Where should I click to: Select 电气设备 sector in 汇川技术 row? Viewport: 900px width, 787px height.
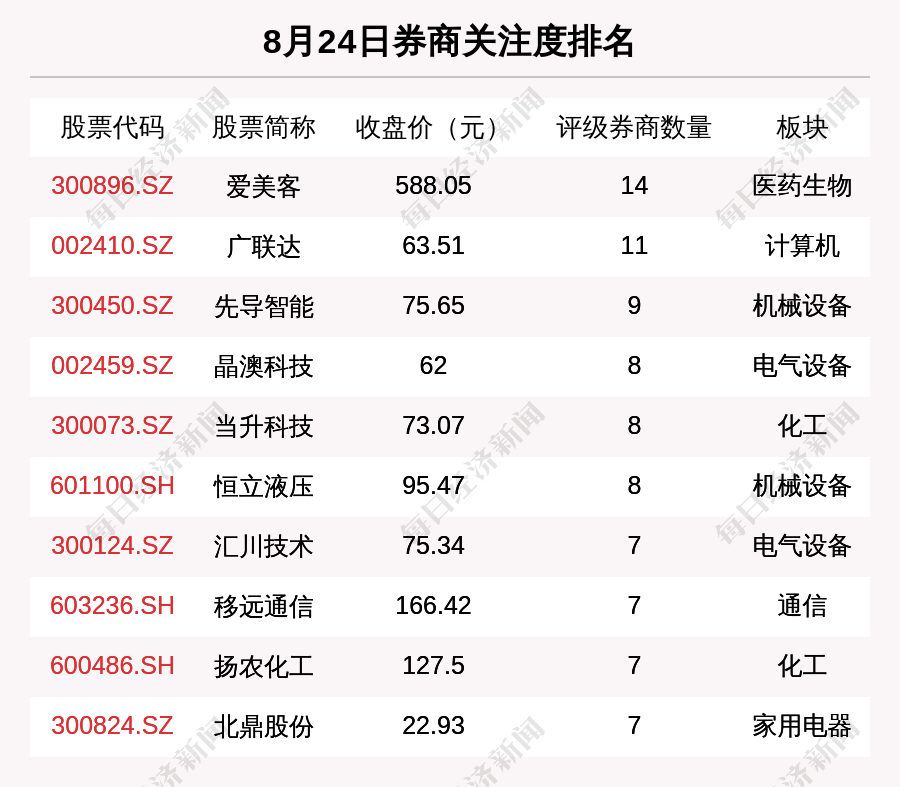point(802,545)
